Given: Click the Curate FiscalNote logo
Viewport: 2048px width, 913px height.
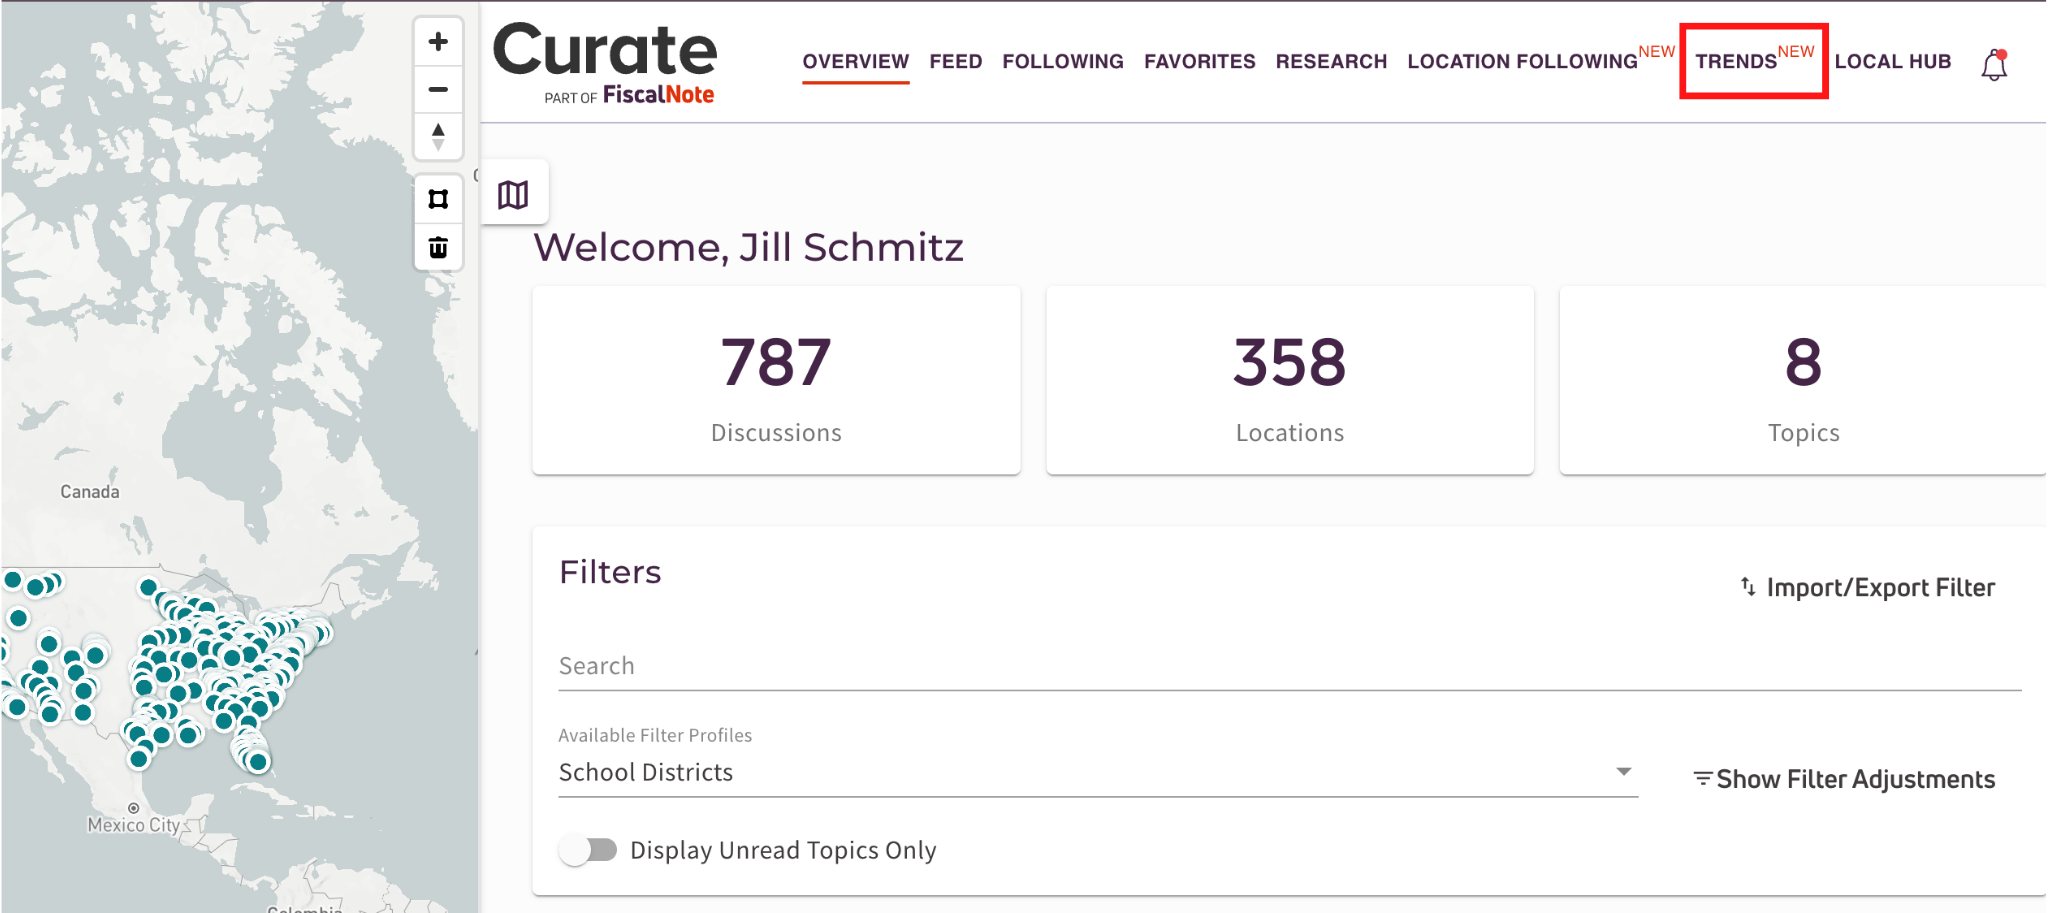Looking at the screenshot, I should point(605,64).
